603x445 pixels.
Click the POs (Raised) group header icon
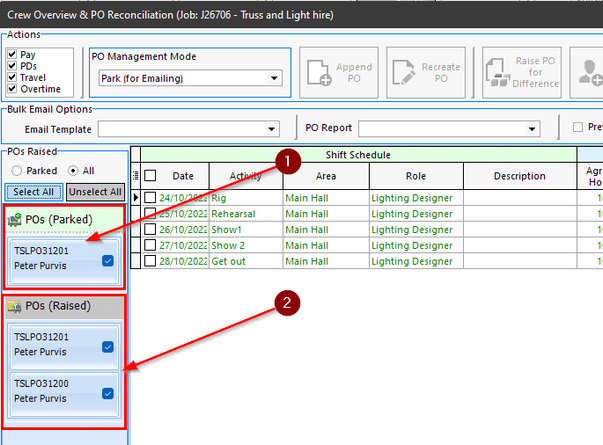[15, 307]
